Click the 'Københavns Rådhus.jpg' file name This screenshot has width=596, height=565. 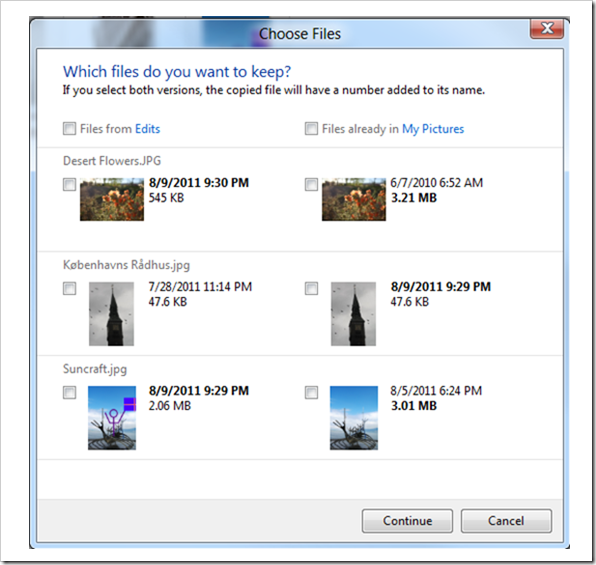(126, 265)
